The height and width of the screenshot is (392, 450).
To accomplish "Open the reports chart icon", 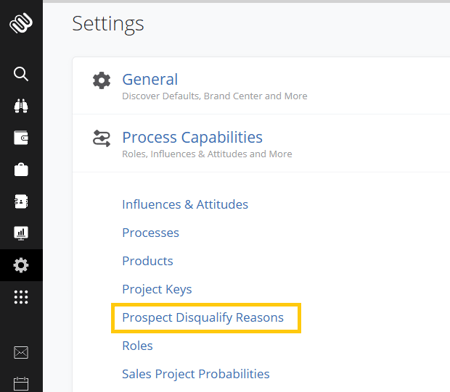I will coord(21,233).
